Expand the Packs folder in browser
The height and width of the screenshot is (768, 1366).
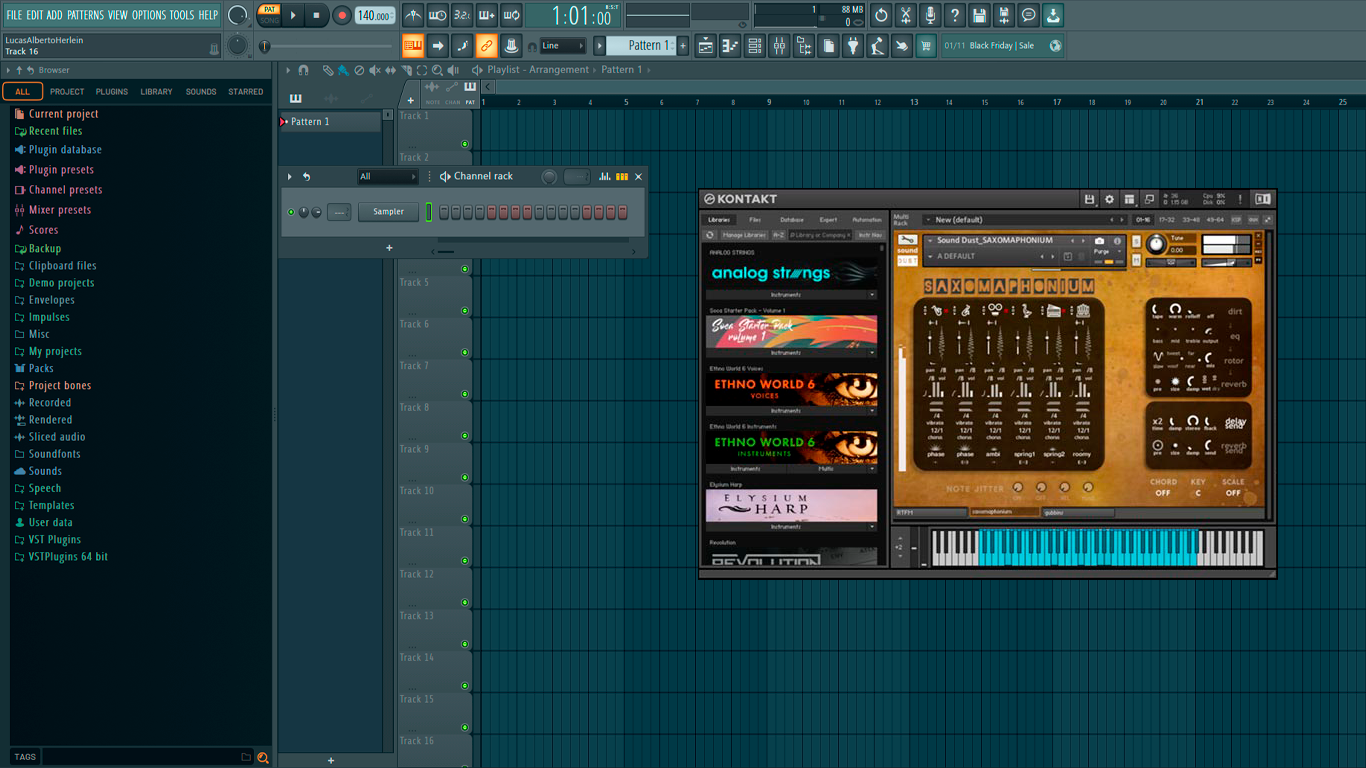pos(34,369)
